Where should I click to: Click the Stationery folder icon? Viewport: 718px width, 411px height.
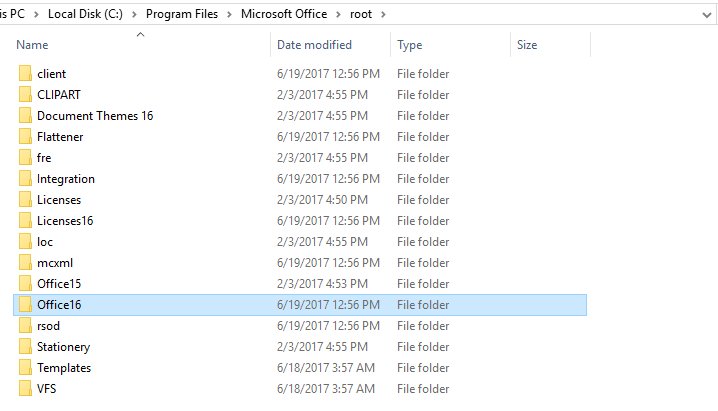point(26,347)
